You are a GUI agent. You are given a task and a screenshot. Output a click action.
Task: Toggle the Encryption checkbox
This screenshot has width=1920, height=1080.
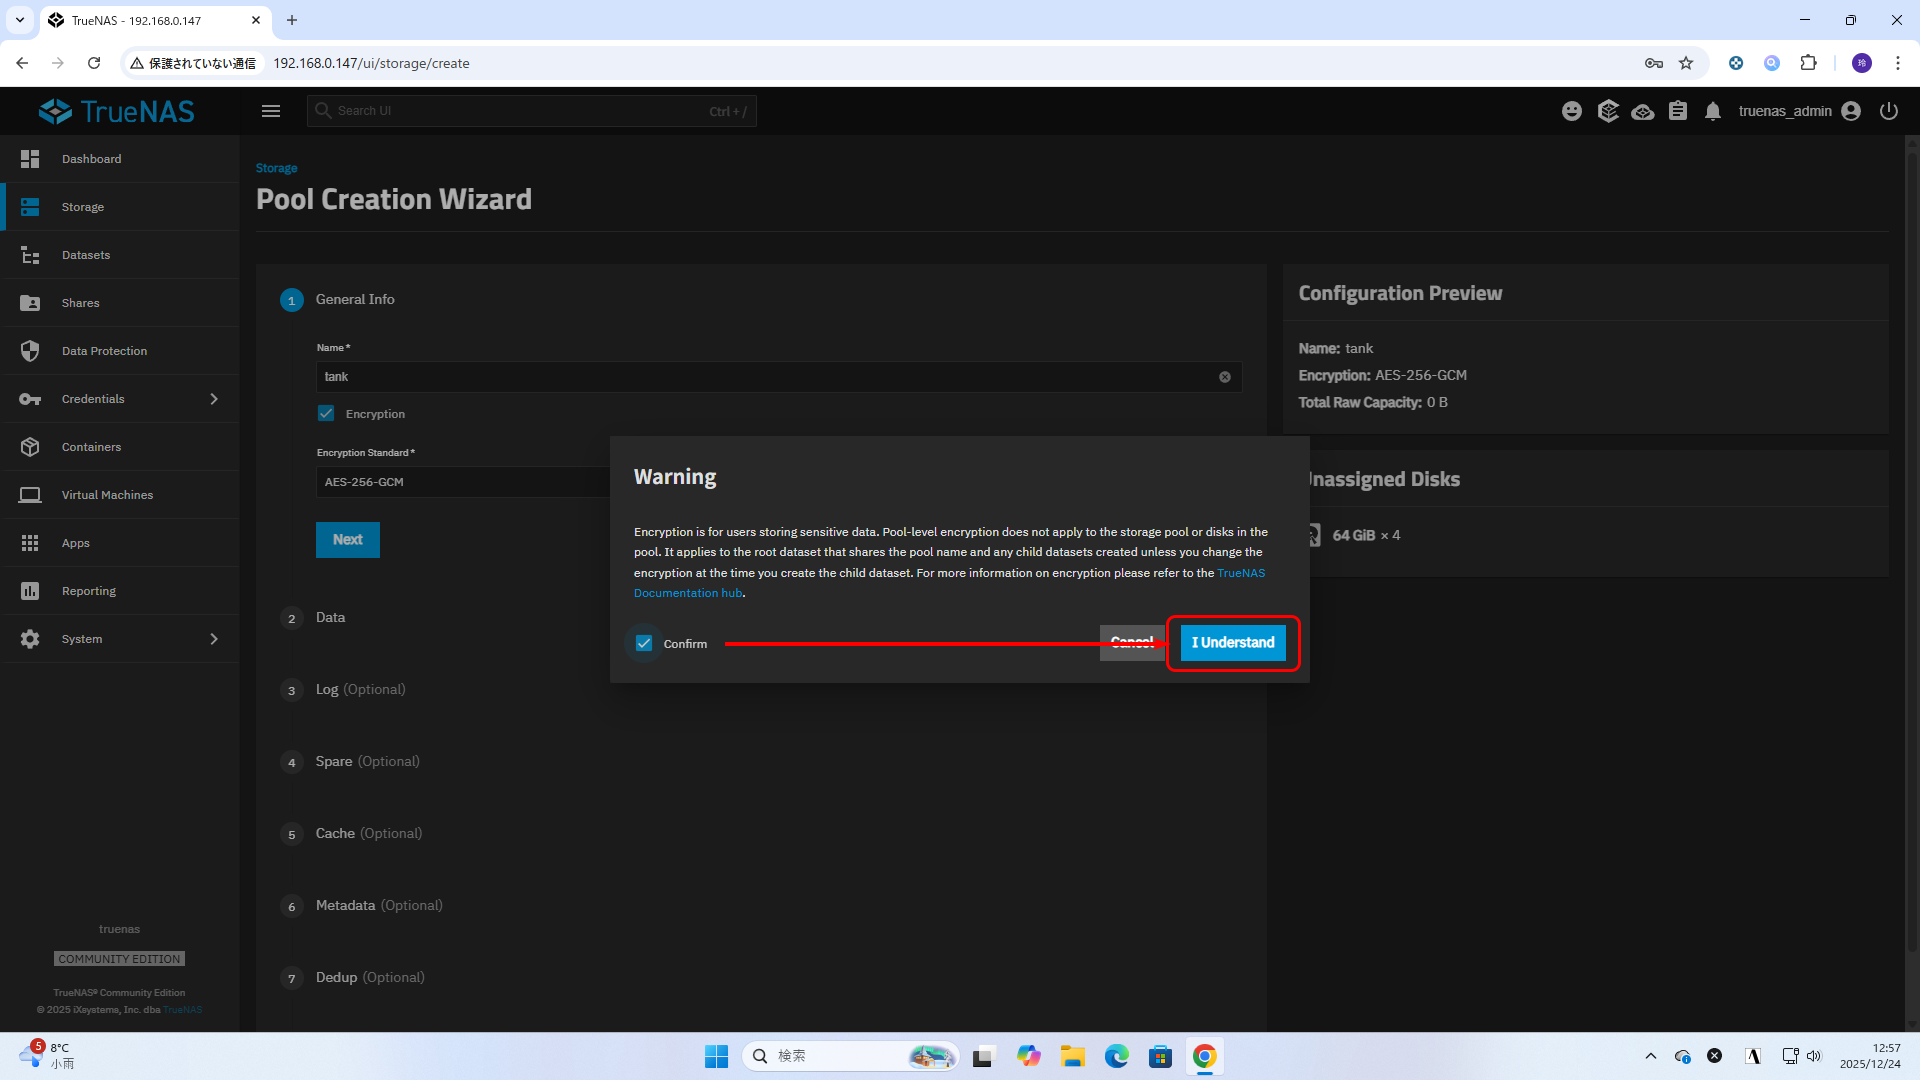tap(326, 413)
